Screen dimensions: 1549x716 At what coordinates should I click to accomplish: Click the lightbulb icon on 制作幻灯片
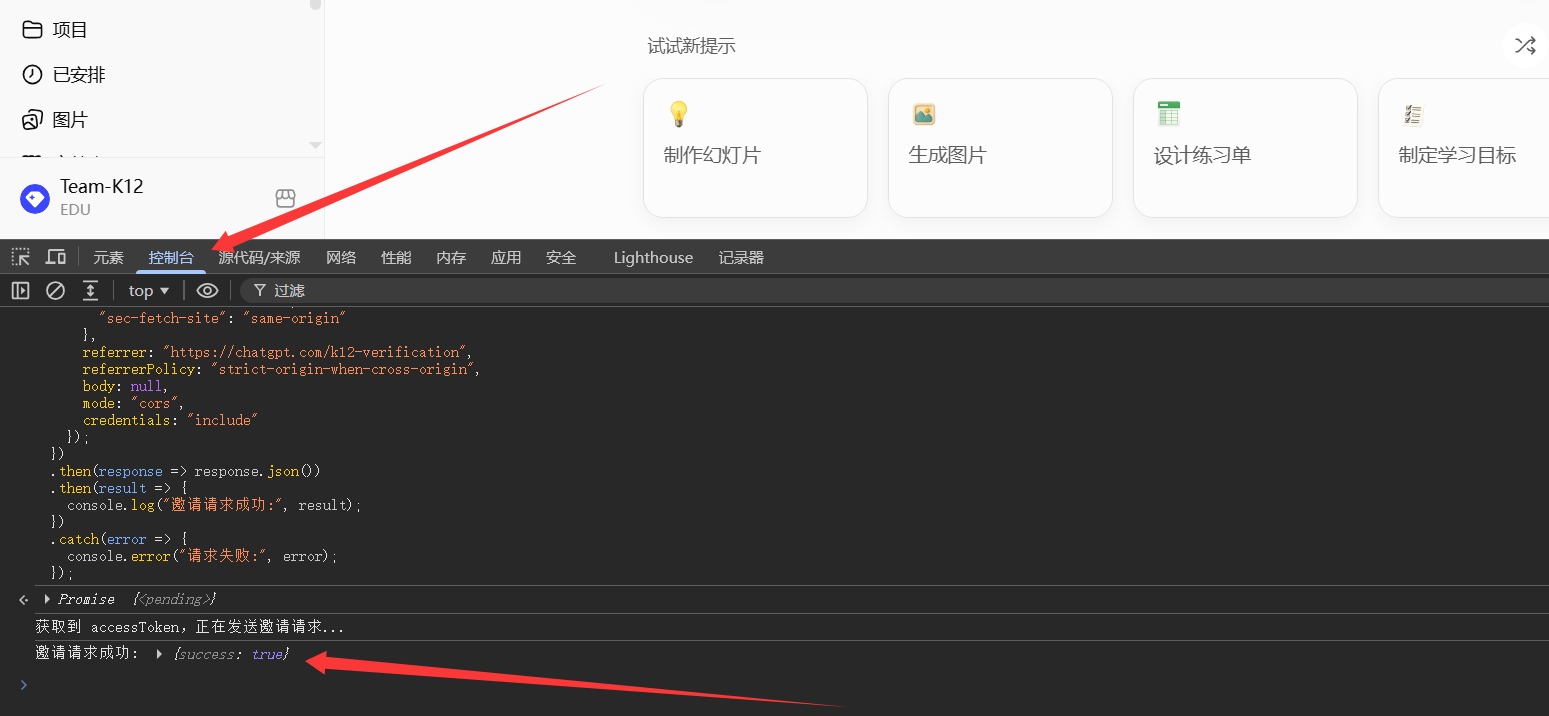click(x=679, y=114)
